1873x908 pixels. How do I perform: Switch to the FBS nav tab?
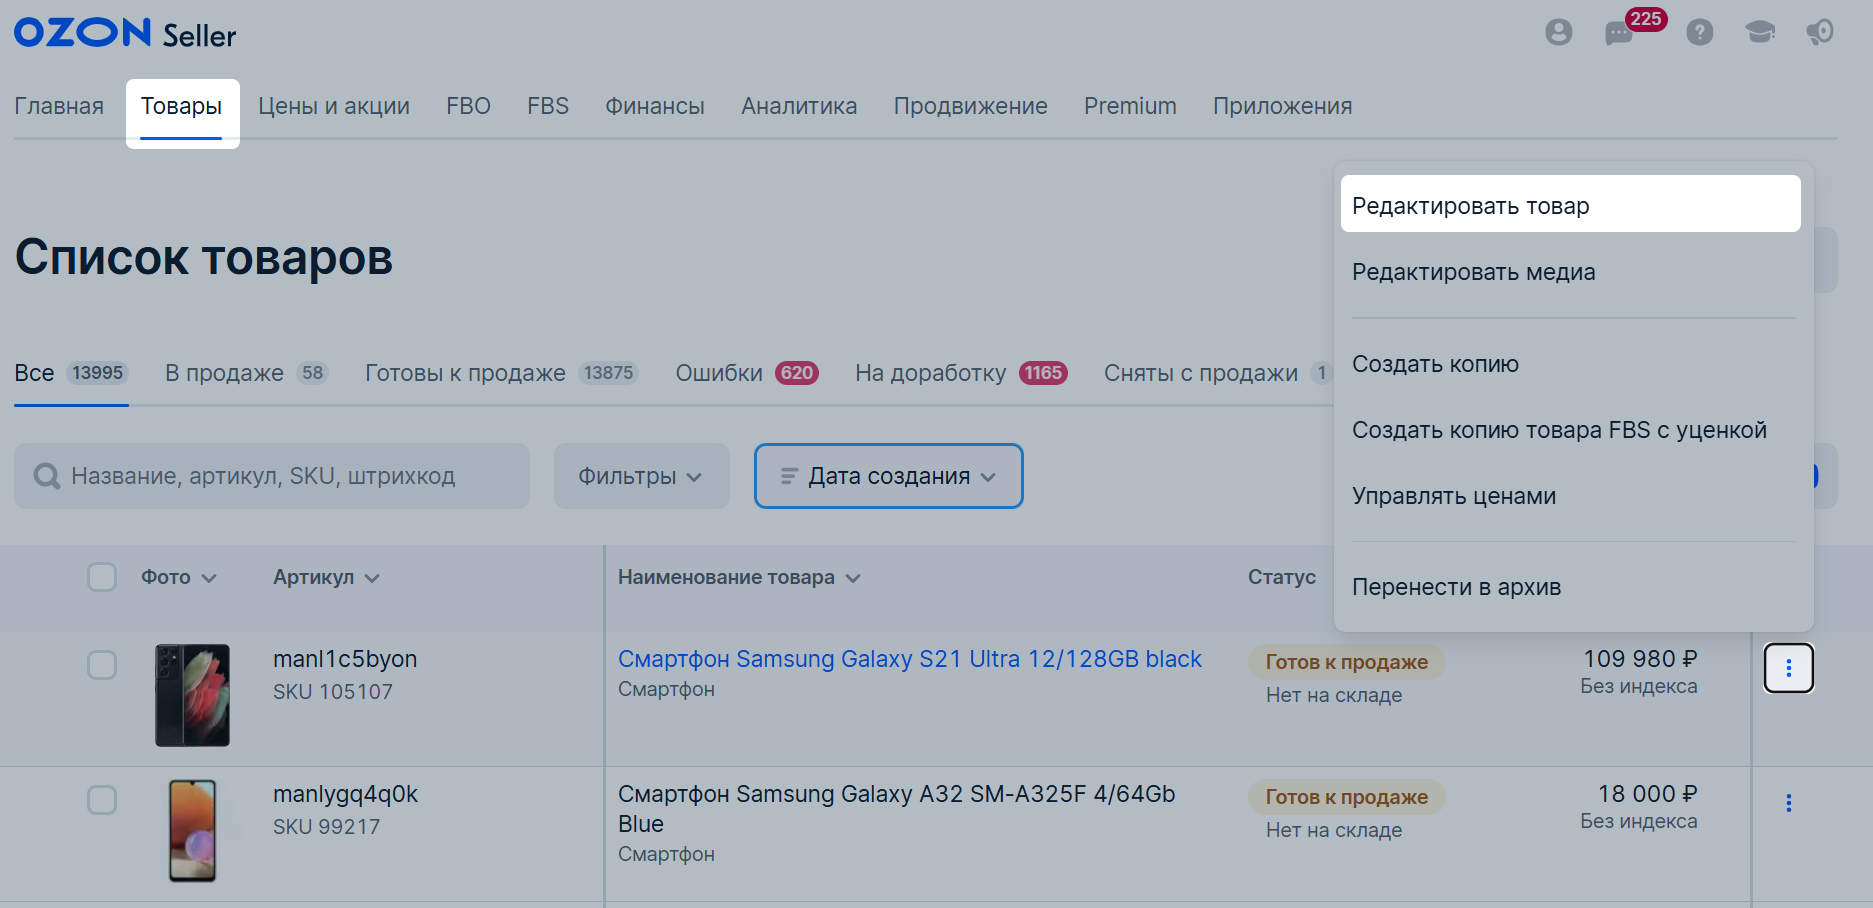(548, 106)
